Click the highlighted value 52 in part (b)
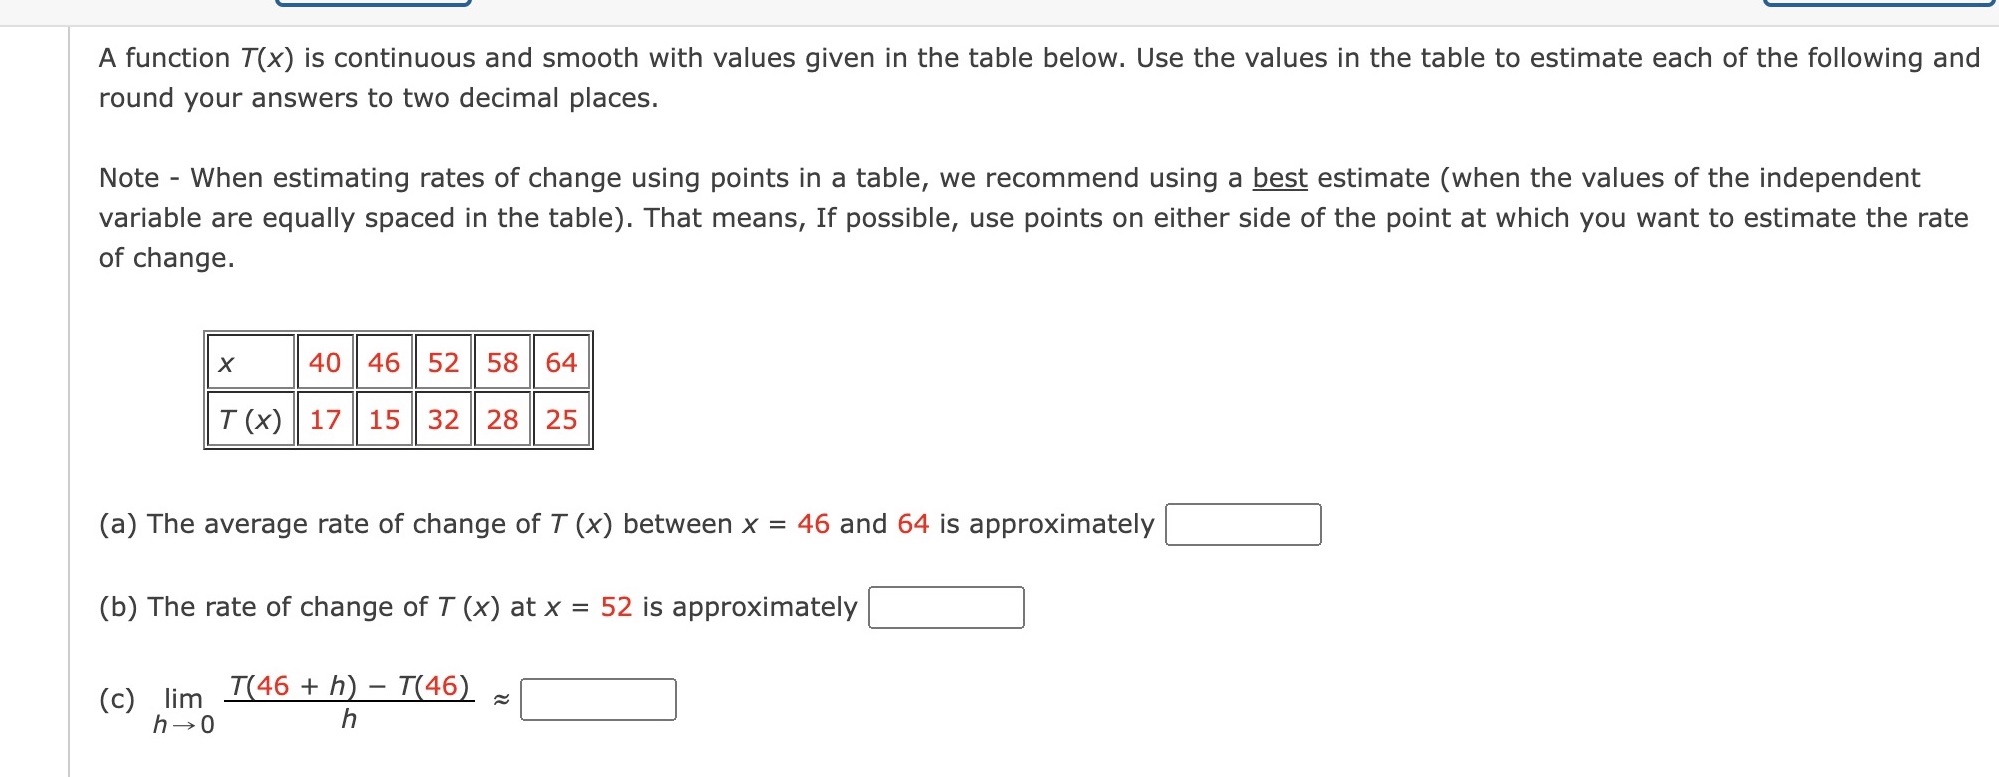1999x777 pixels. (615, 605)
